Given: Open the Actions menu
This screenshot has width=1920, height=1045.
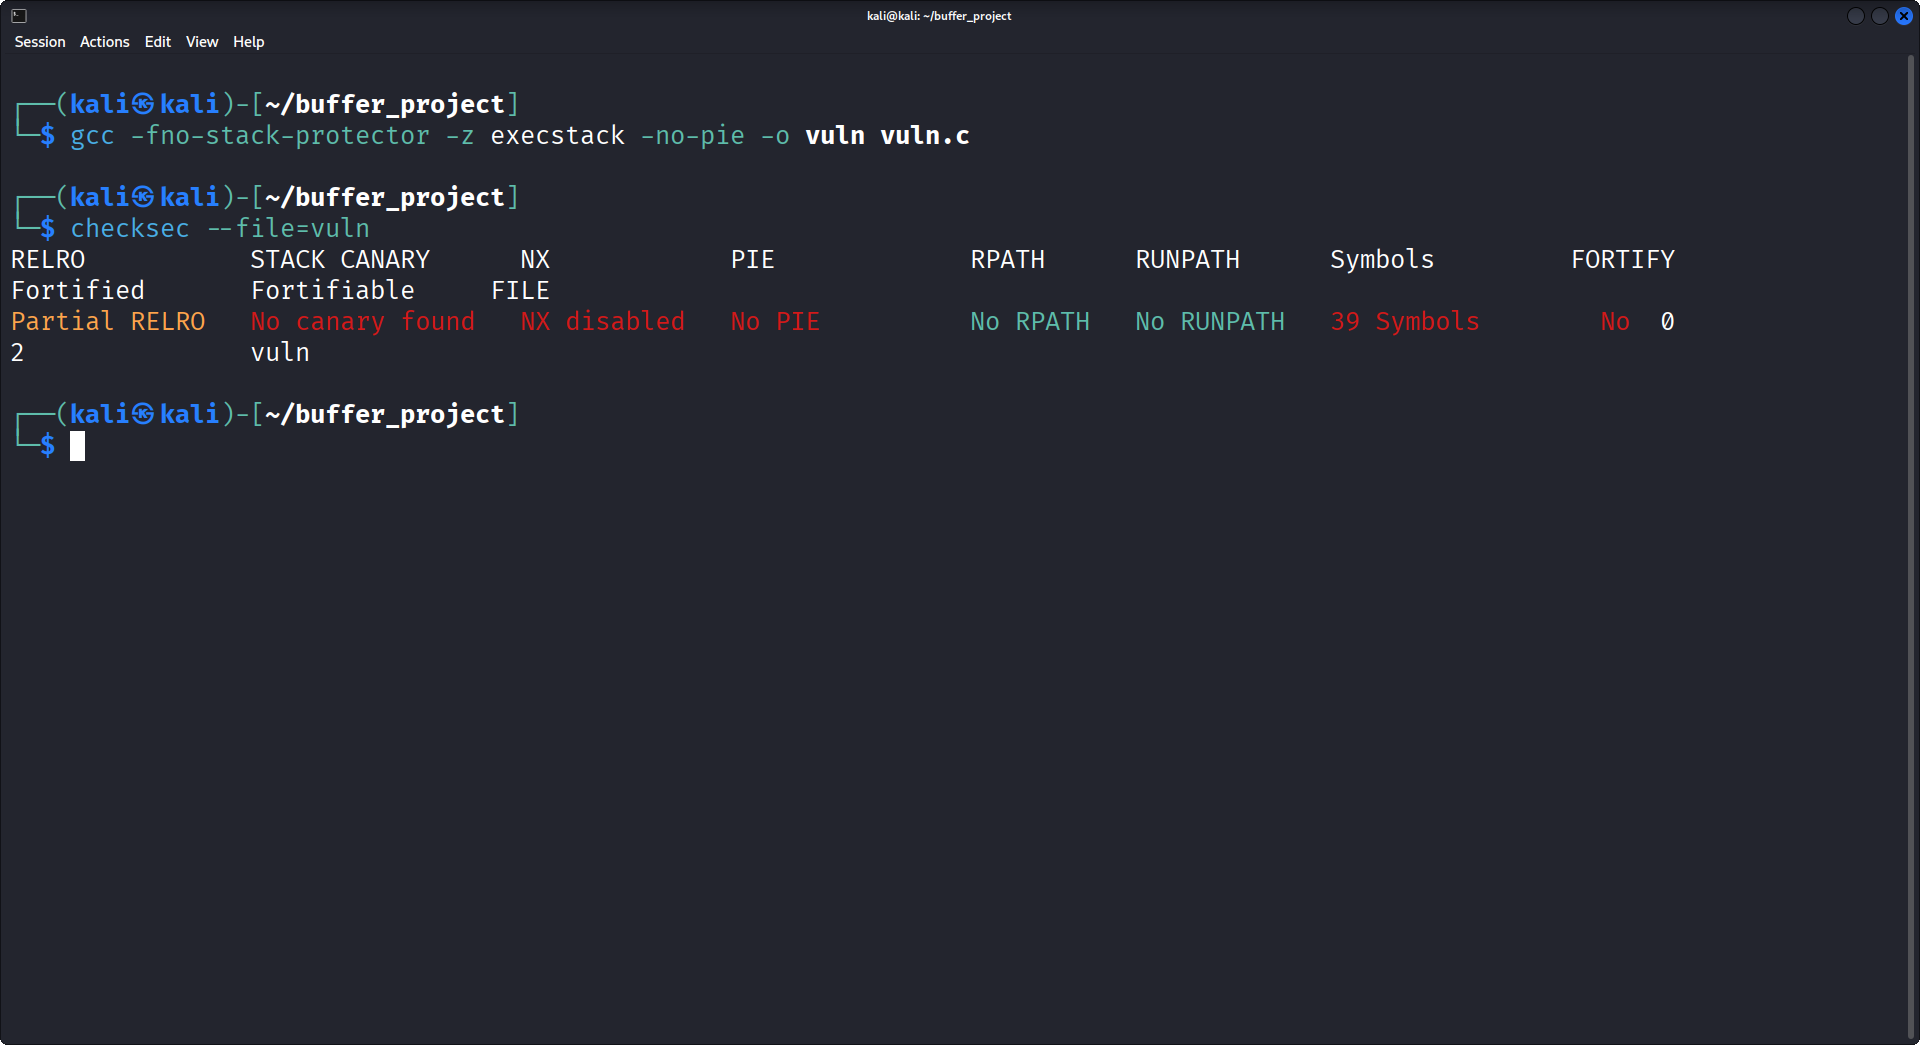Looking at the screenshot, I should (103, 42).
